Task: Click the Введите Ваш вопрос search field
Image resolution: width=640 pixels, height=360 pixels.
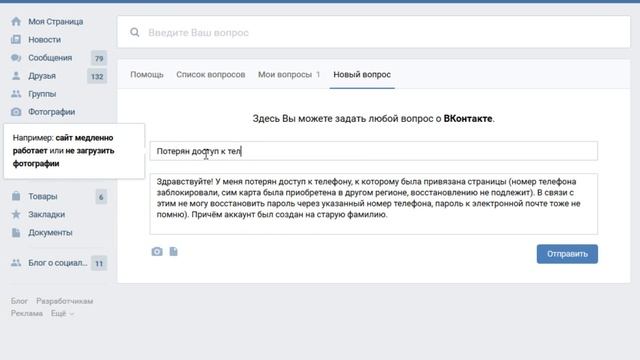Action: [374, 32]
